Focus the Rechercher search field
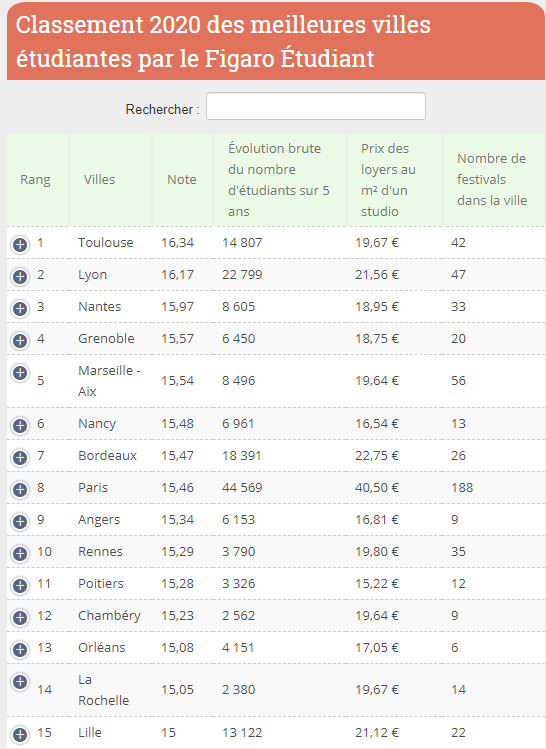Image resolution: width=546 pixels, height=749 pixels. click(316, 106)
